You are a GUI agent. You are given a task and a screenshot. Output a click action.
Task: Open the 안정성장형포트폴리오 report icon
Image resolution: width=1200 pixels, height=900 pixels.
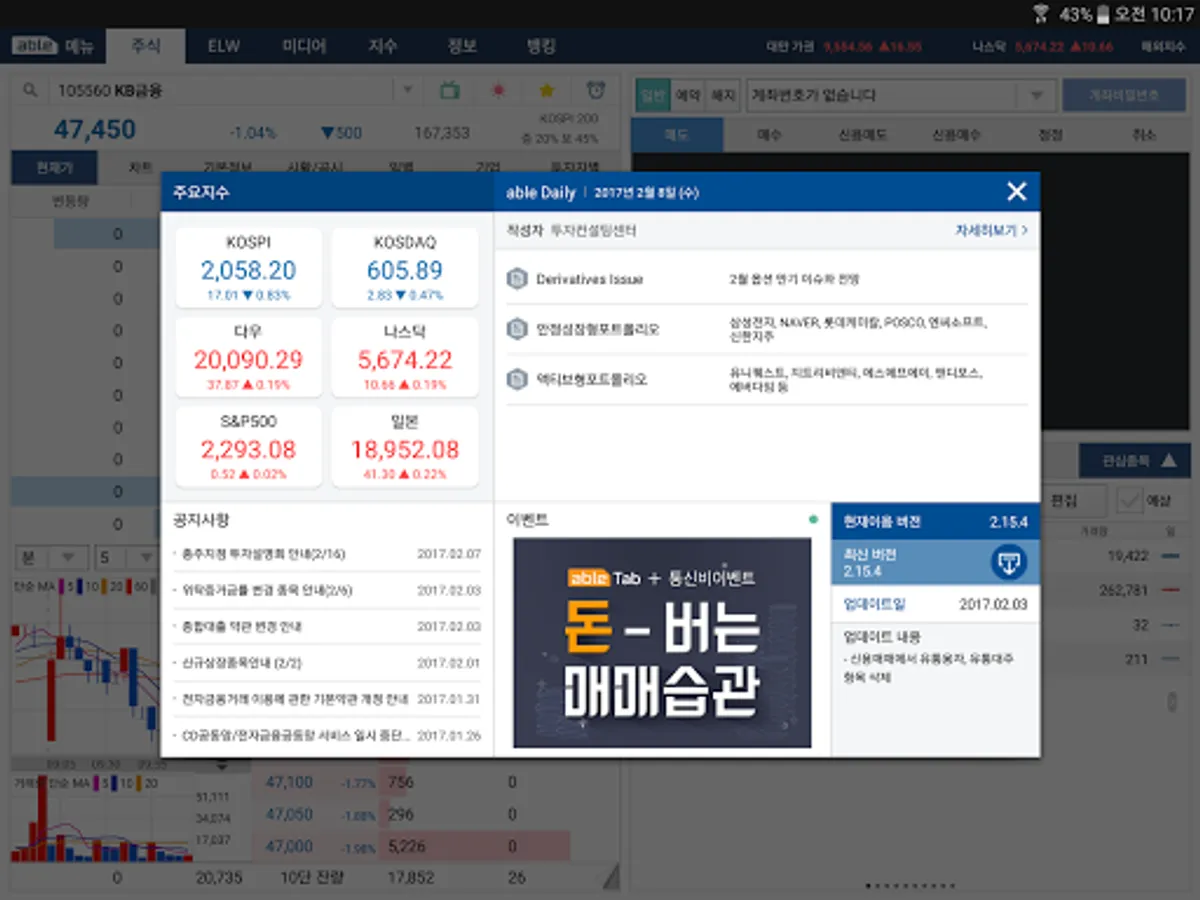[x=517, y=329]
